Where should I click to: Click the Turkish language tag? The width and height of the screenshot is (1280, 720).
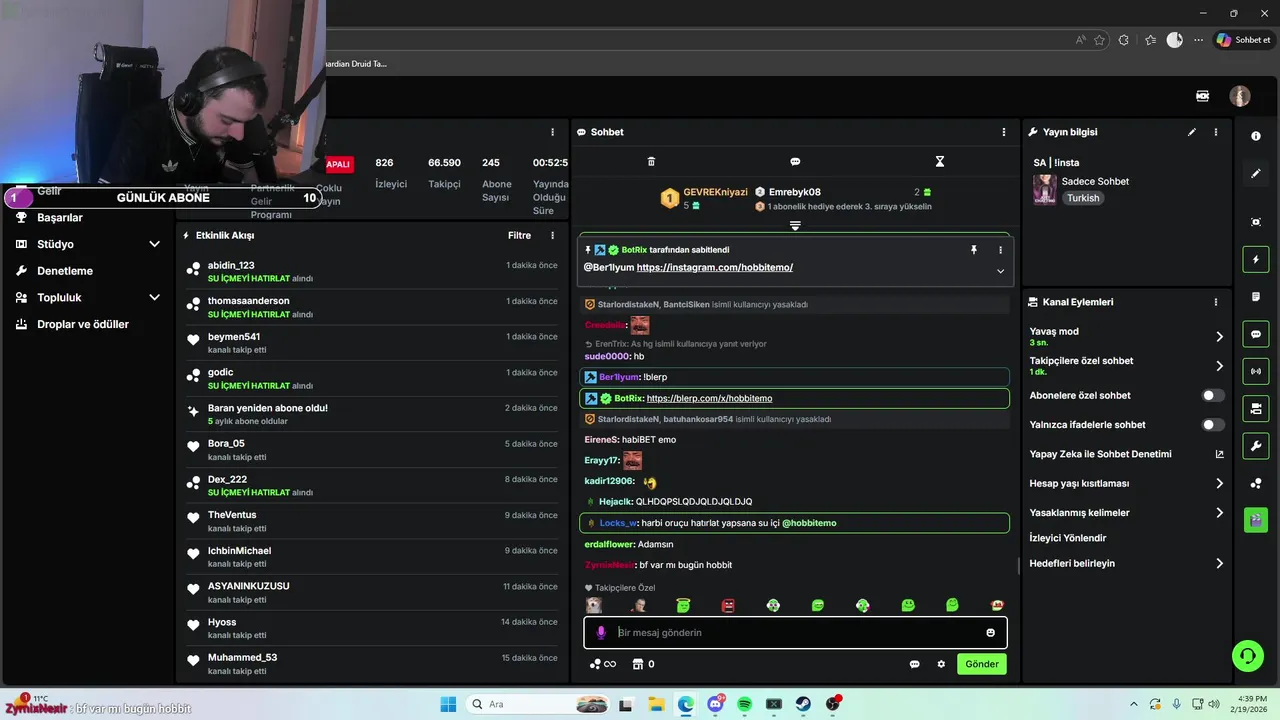pos(1083,198)
